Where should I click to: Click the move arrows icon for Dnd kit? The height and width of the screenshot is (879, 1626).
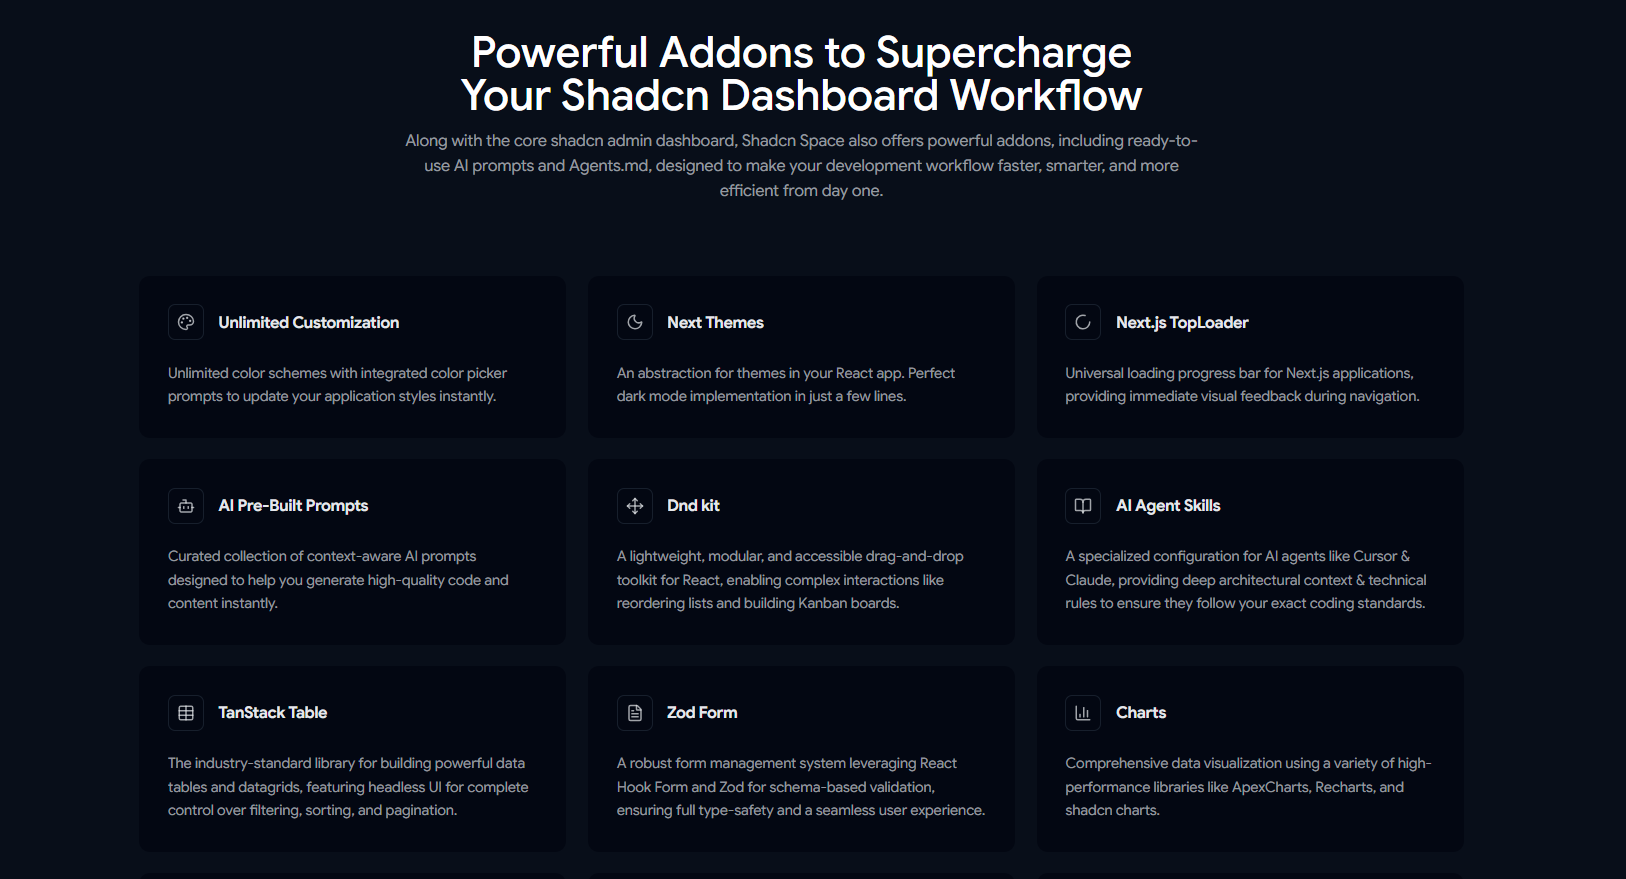click(x=635, y=506)
